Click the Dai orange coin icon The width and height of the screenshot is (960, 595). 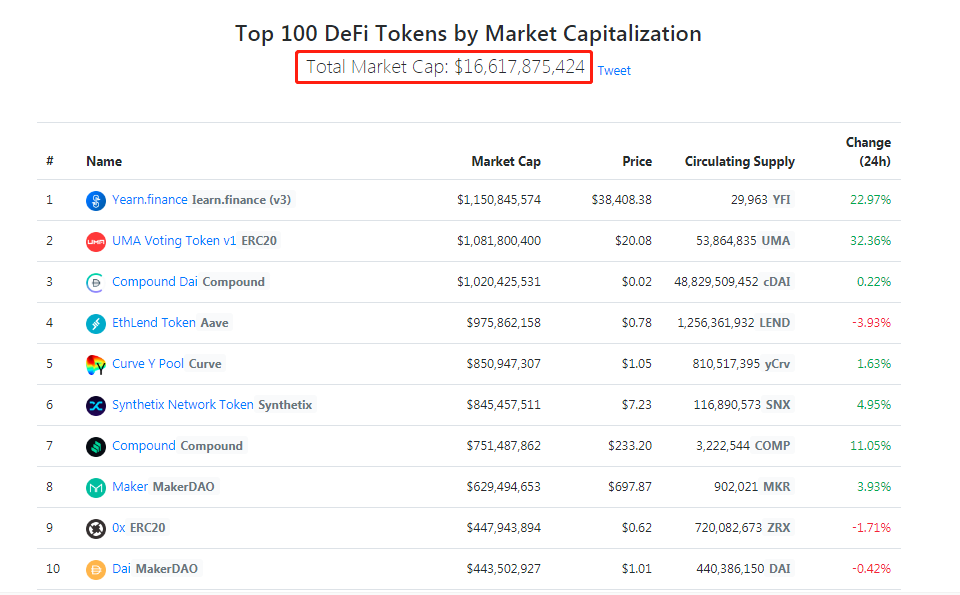(95, 569)
